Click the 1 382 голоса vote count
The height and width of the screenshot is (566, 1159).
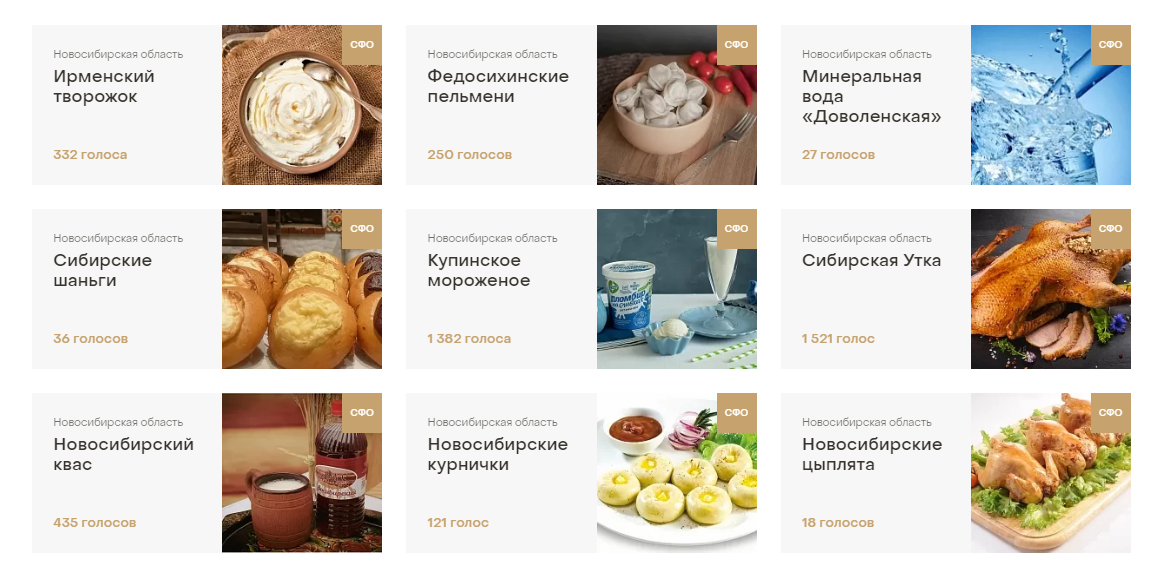point(469,339)
